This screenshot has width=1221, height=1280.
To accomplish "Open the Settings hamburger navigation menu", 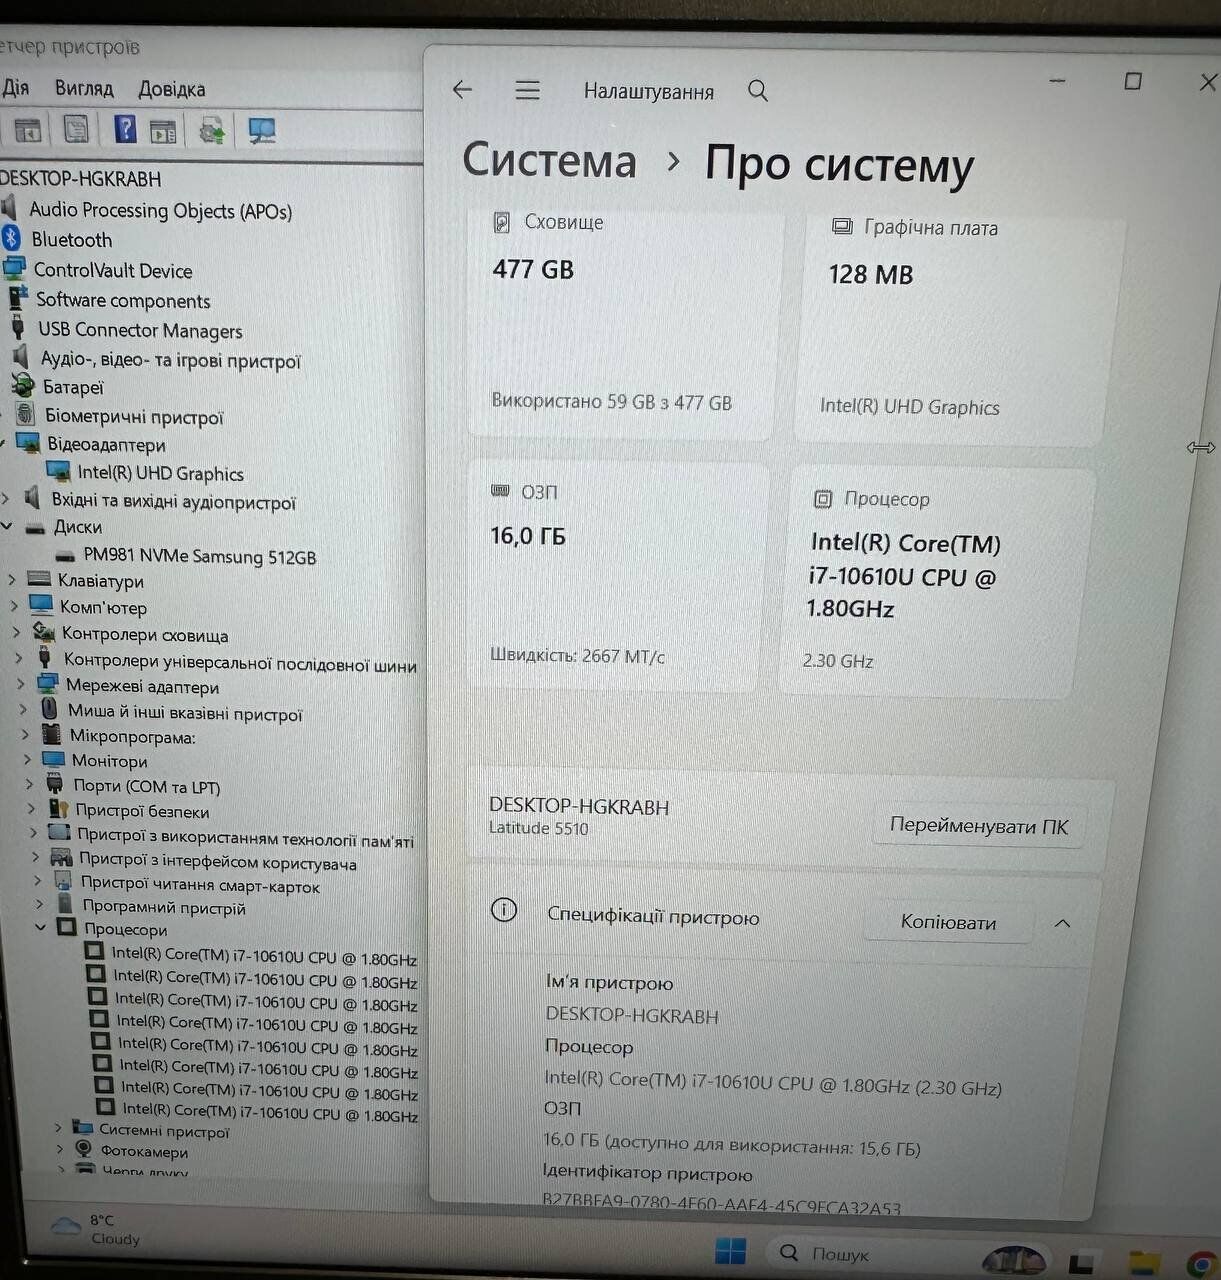I will coord(527,91).
